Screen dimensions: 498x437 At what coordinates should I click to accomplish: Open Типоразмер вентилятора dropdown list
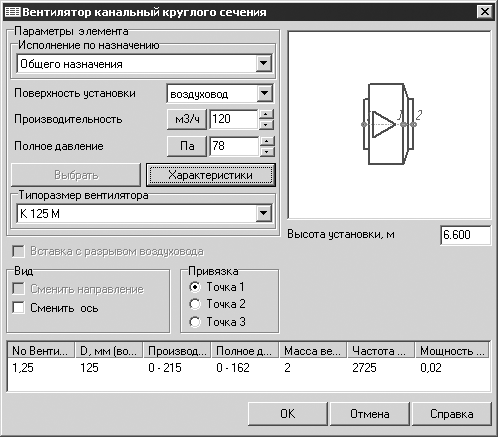coord(264,213)
